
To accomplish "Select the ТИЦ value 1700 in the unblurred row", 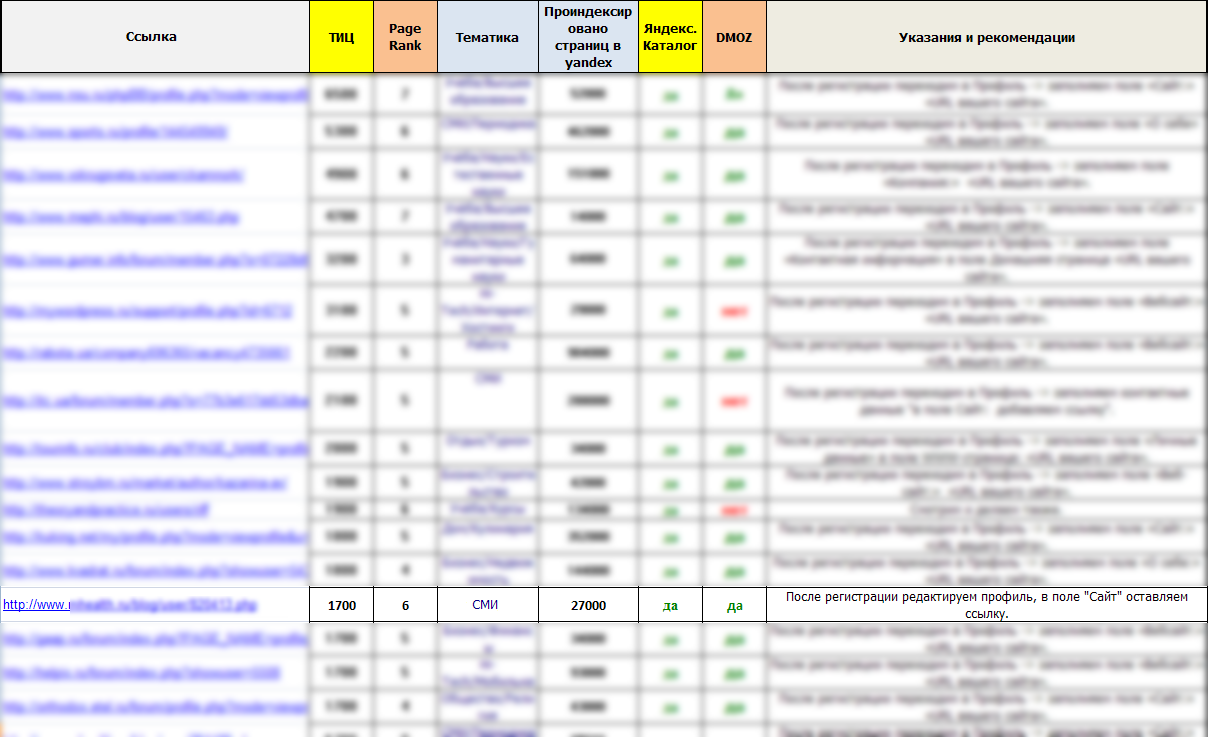I will coord(341,605).
